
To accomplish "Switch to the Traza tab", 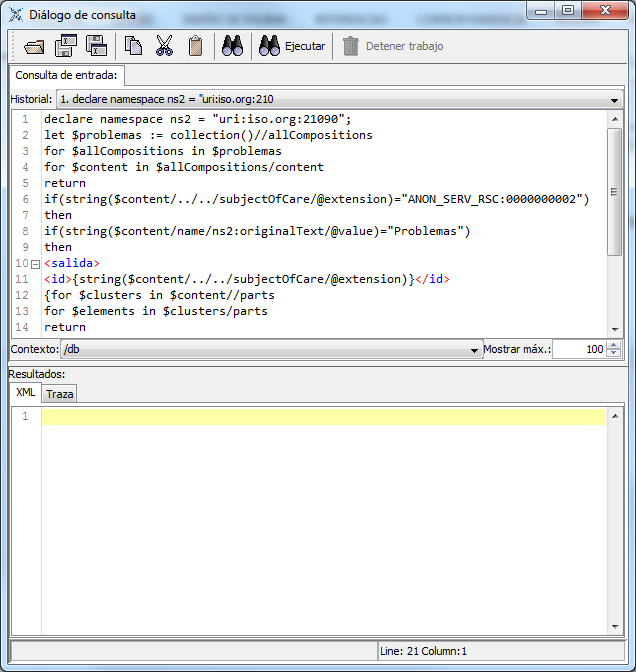I will pyautogui.click(x=60, y=394).
